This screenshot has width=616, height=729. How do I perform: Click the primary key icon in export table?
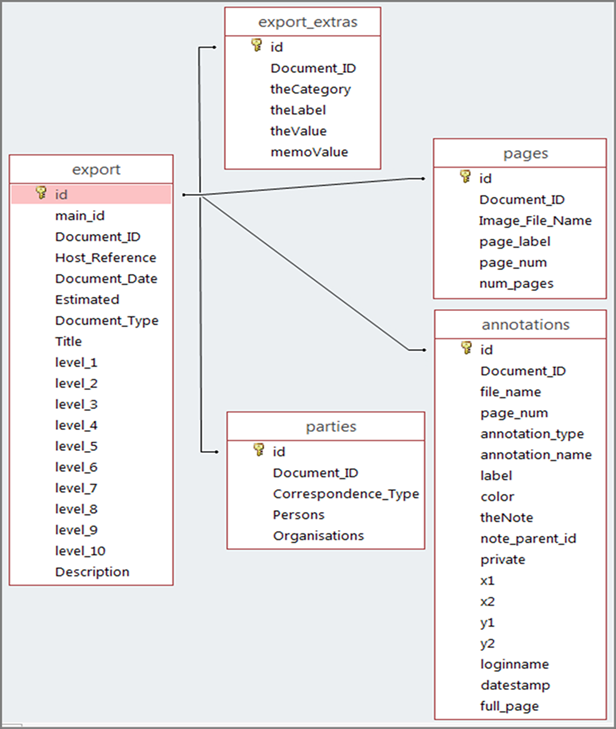click(41, 193)
